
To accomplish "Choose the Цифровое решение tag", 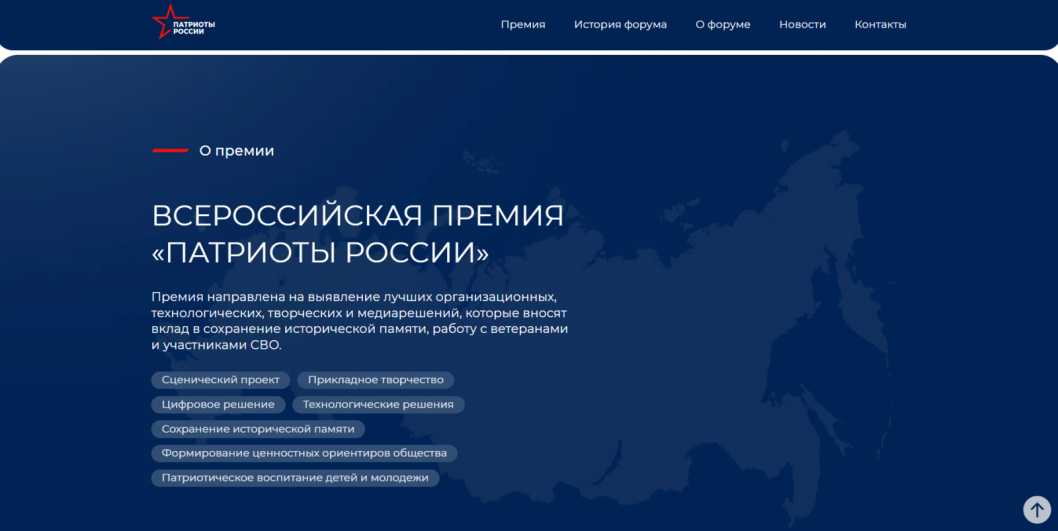I will tap(218, 404).
